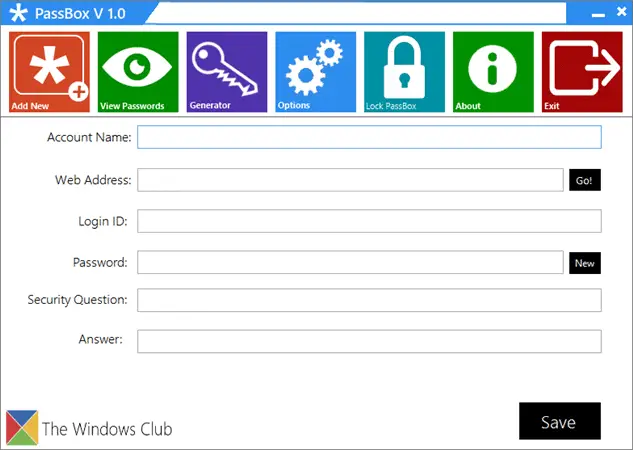Click the Security Question field

click(369, 300)
